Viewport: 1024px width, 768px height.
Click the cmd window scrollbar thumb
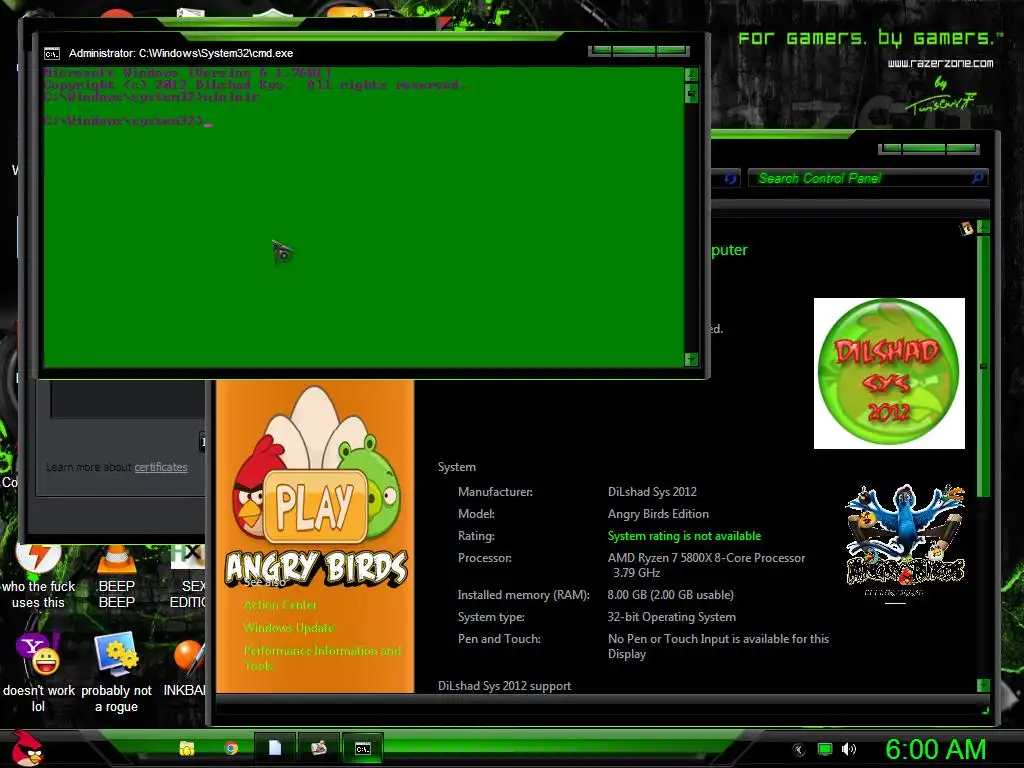pyautogui.click(x=691, y=94)
